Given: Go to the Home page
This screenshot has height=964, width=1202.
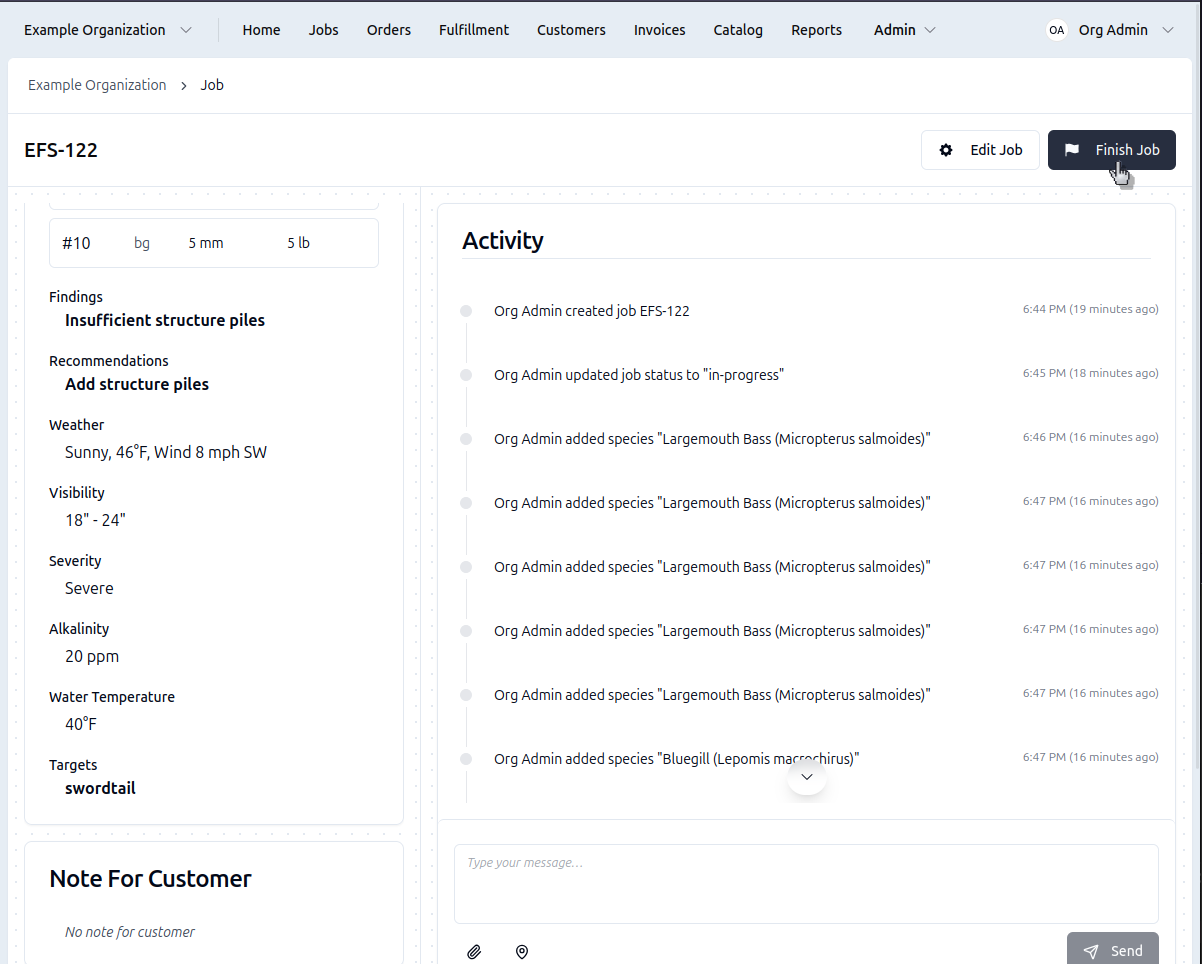Looking at the screenshot, I should pyautogui.click(x=261, y=30).
